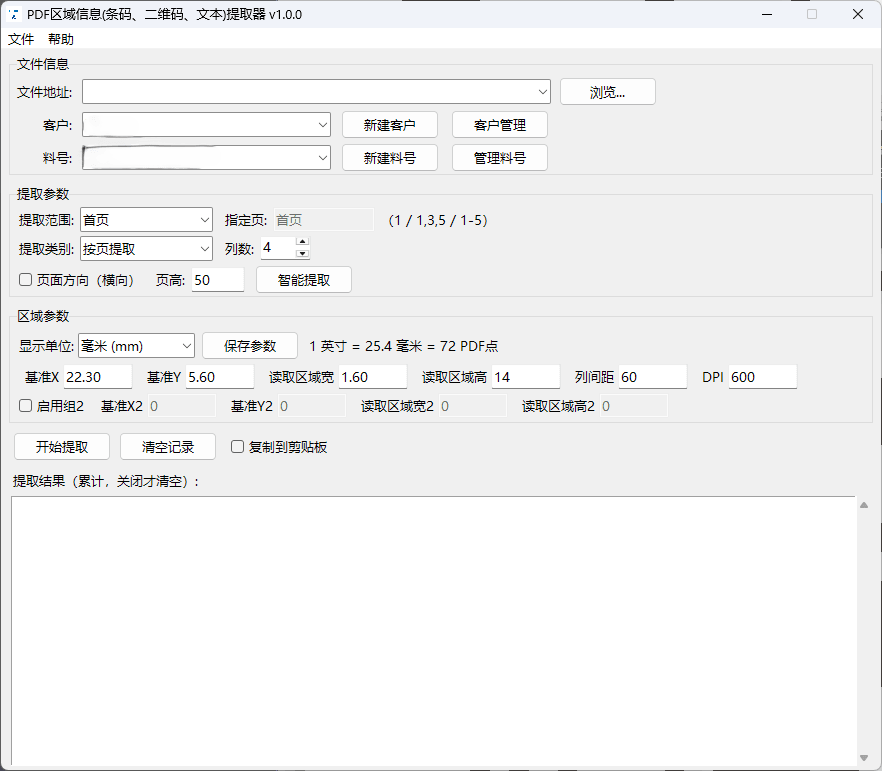882x771 pixels.
Task: Close the PDF extractor window
Action: pos(858,14)
